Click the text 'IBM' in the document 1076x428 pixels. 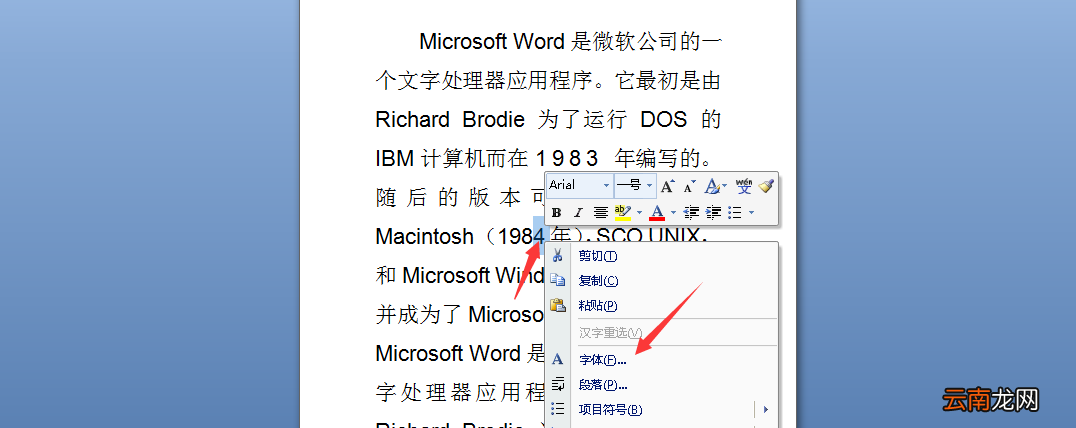pos(395,158)
